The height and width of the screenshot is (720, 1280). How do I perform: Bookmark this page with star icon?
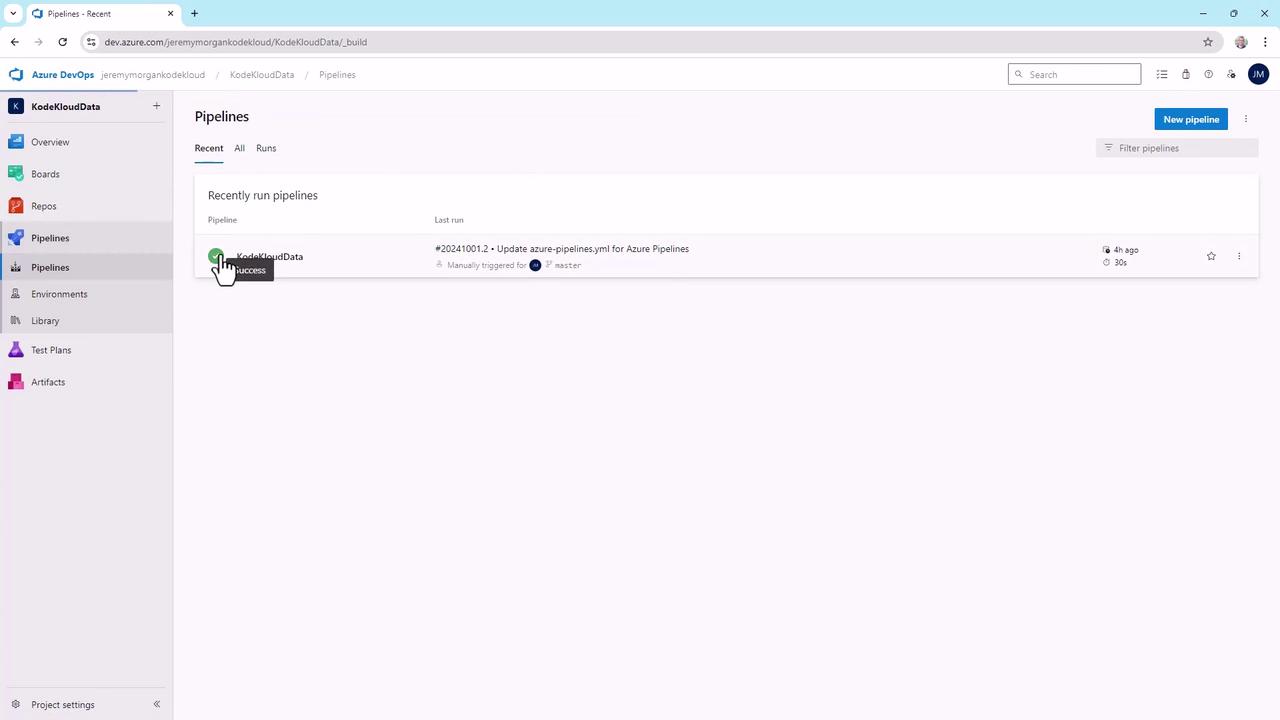(x=1208, y=42)
